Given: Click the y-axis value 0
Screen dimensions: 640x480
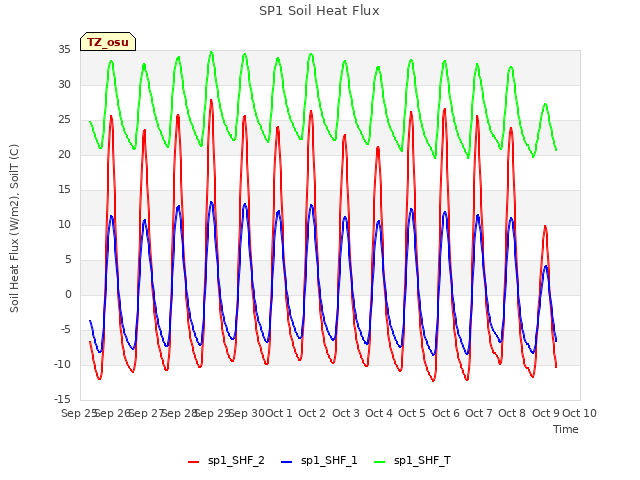Looking at the screenshot, I should (x=68, y=295).
